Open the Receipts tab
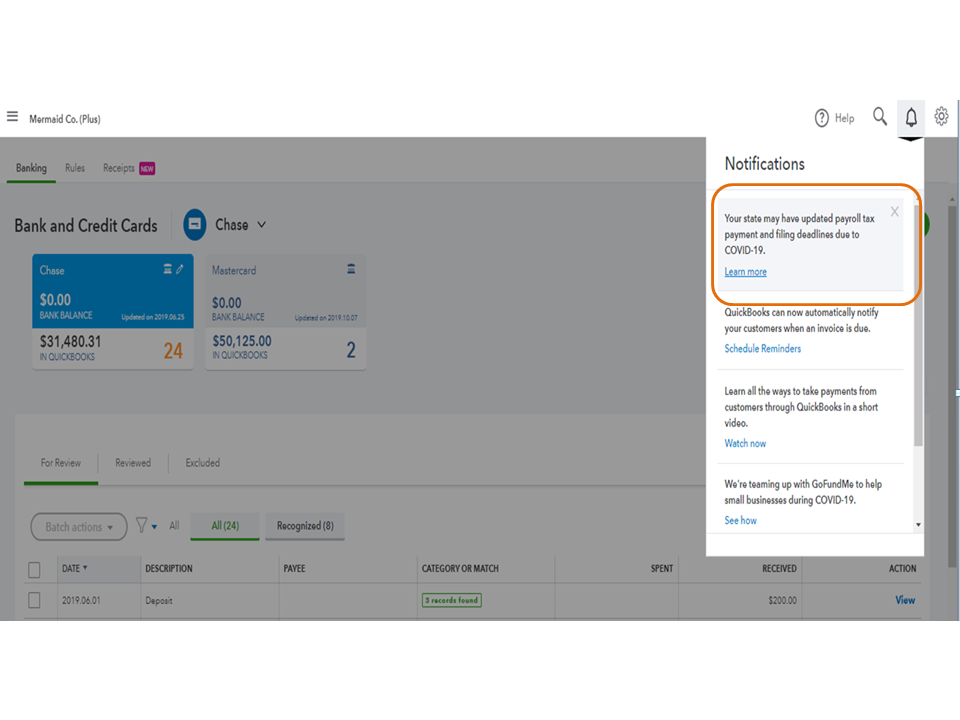The height and width of the screenshot is (720, 960). coord(119,168)
